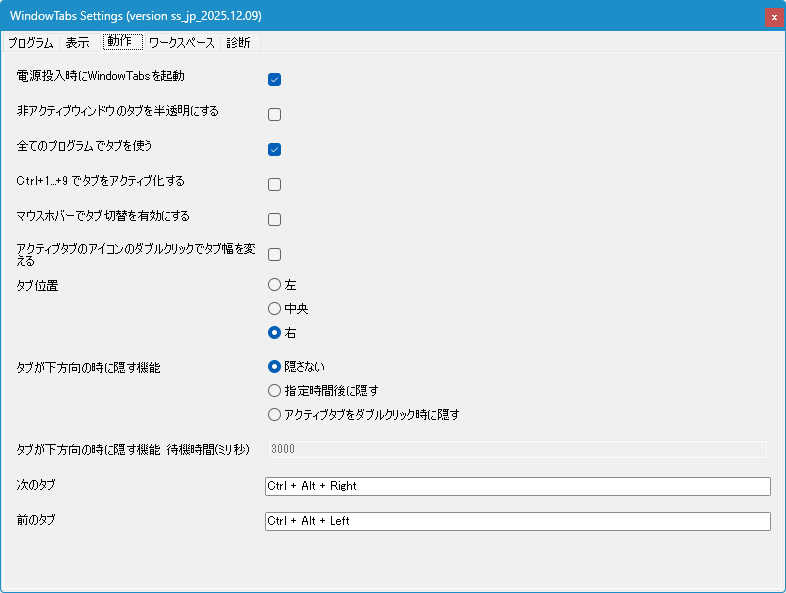Click the タブが下方向の時に隠す機能 label above the 待機時間 row

coord(88,368)
